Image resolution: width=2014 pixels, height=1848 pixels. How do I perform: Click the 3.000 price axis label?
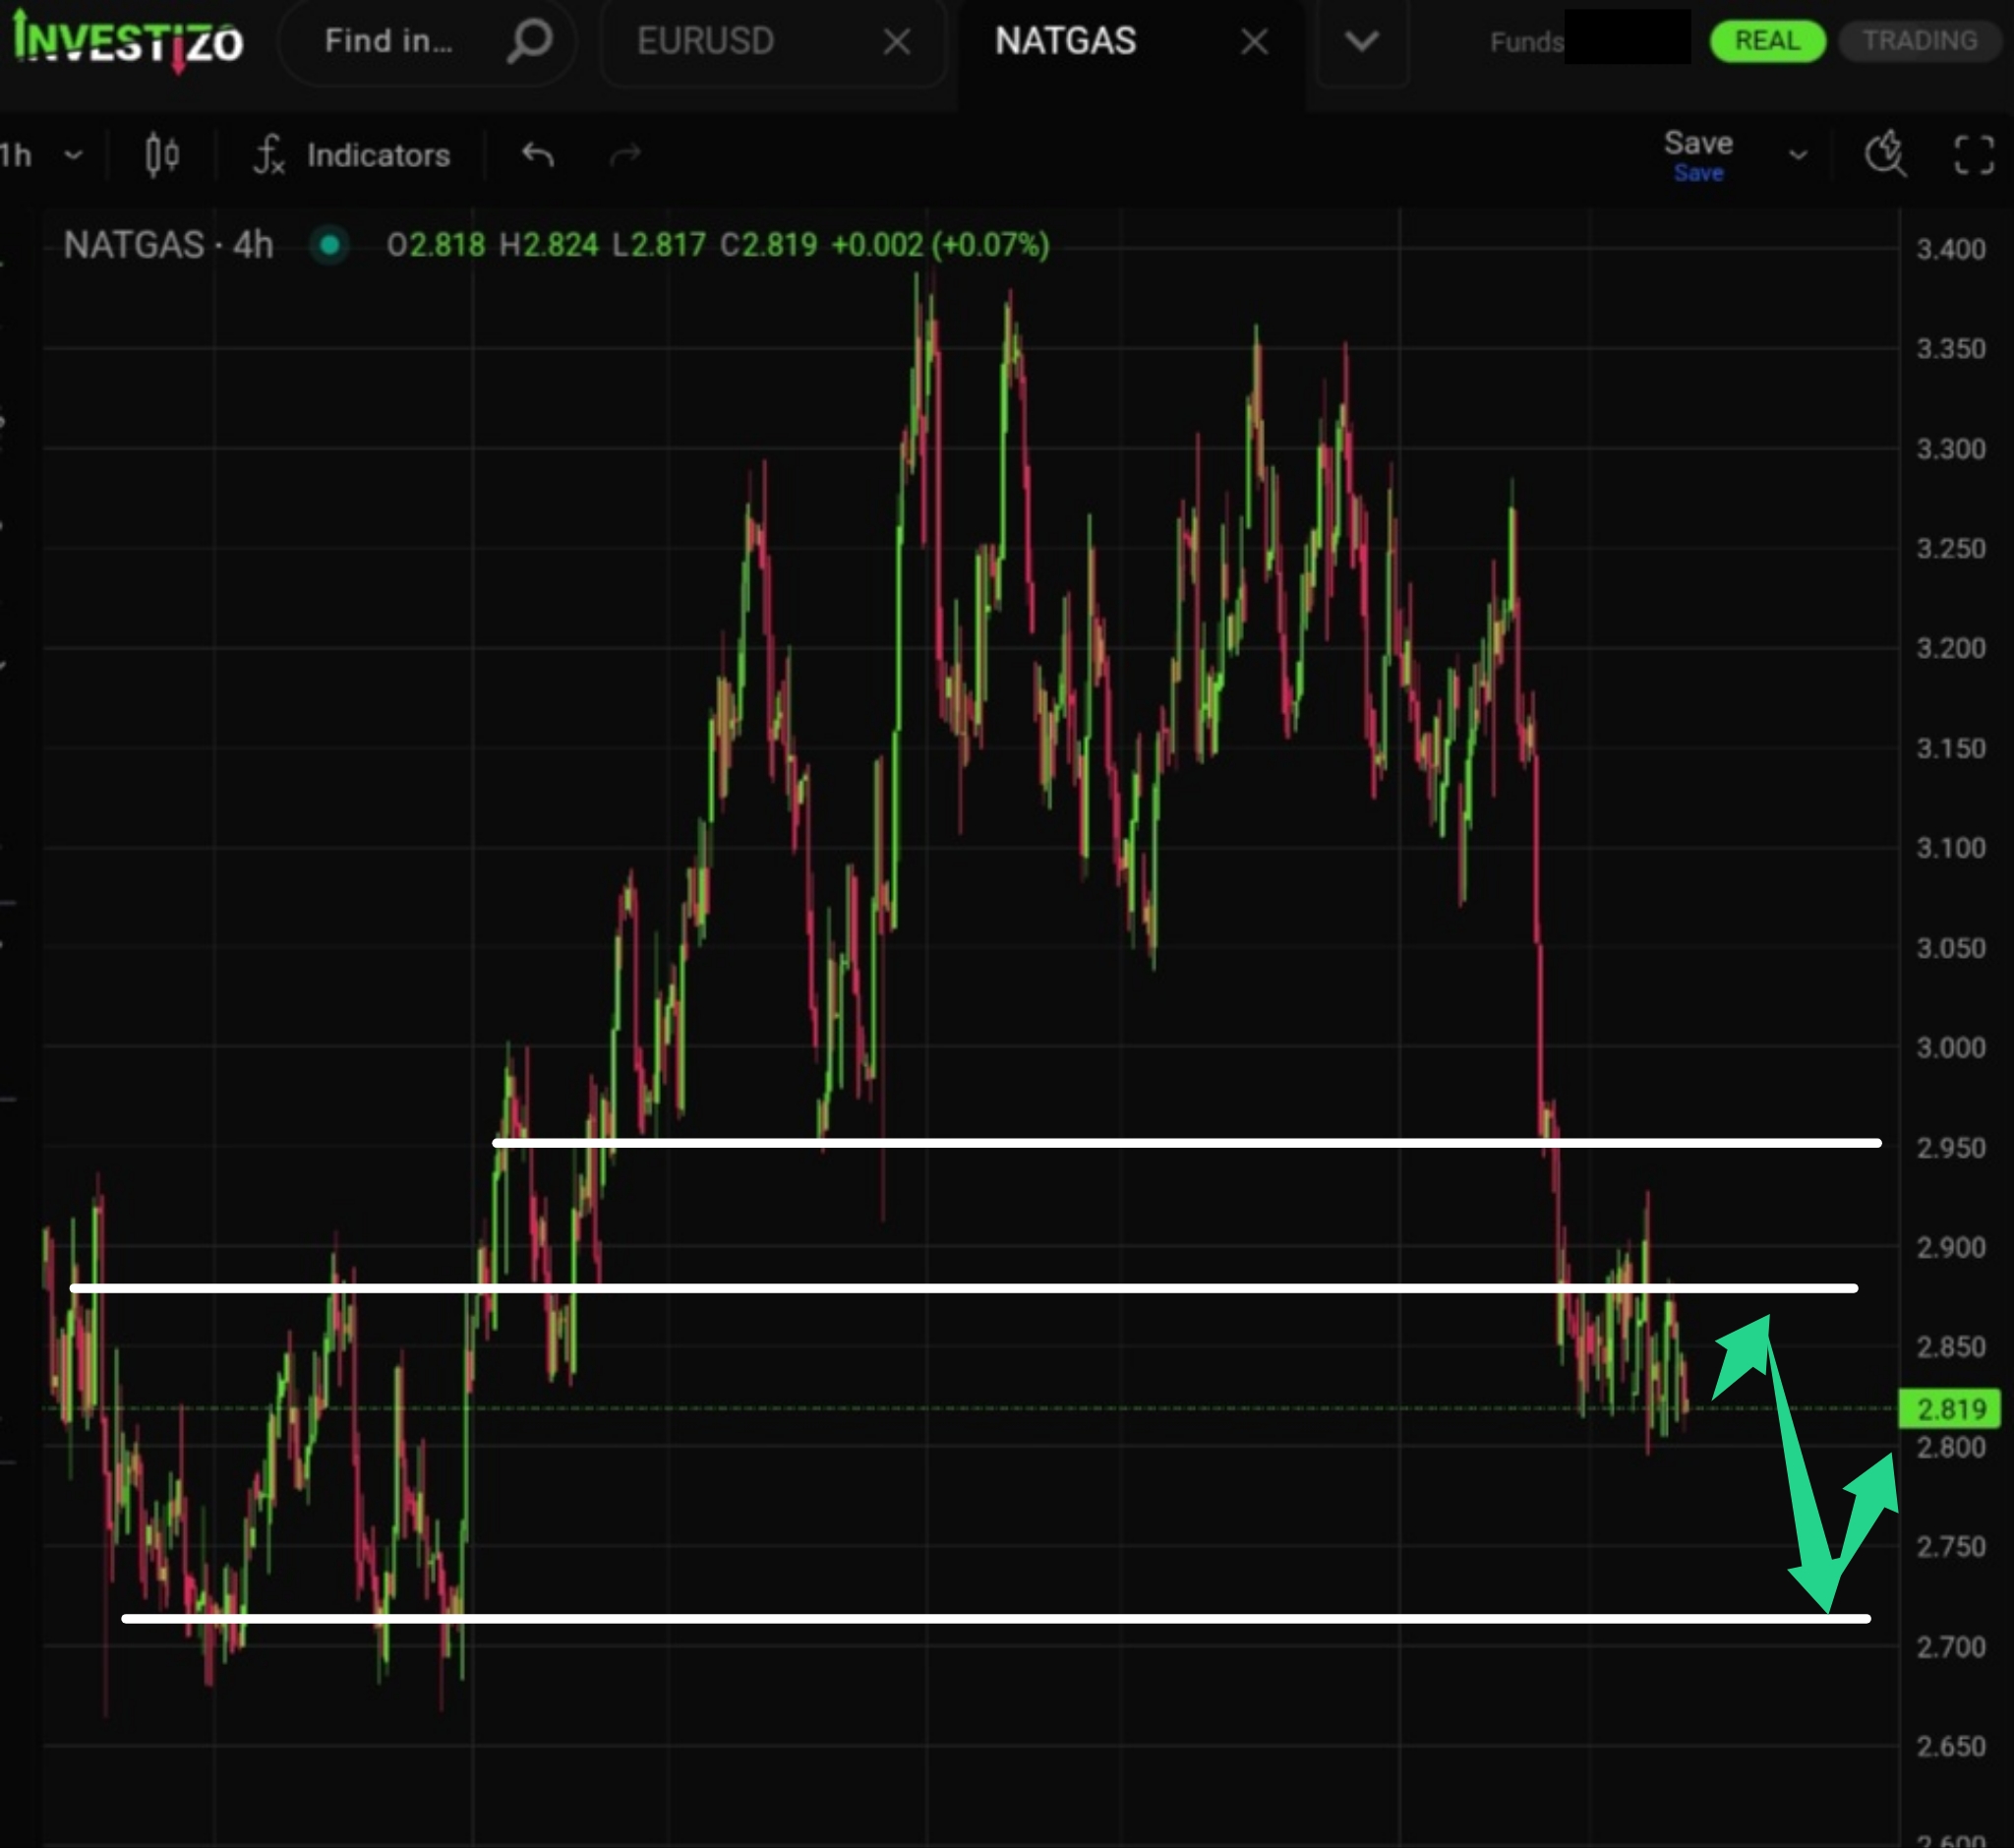1950,1048
